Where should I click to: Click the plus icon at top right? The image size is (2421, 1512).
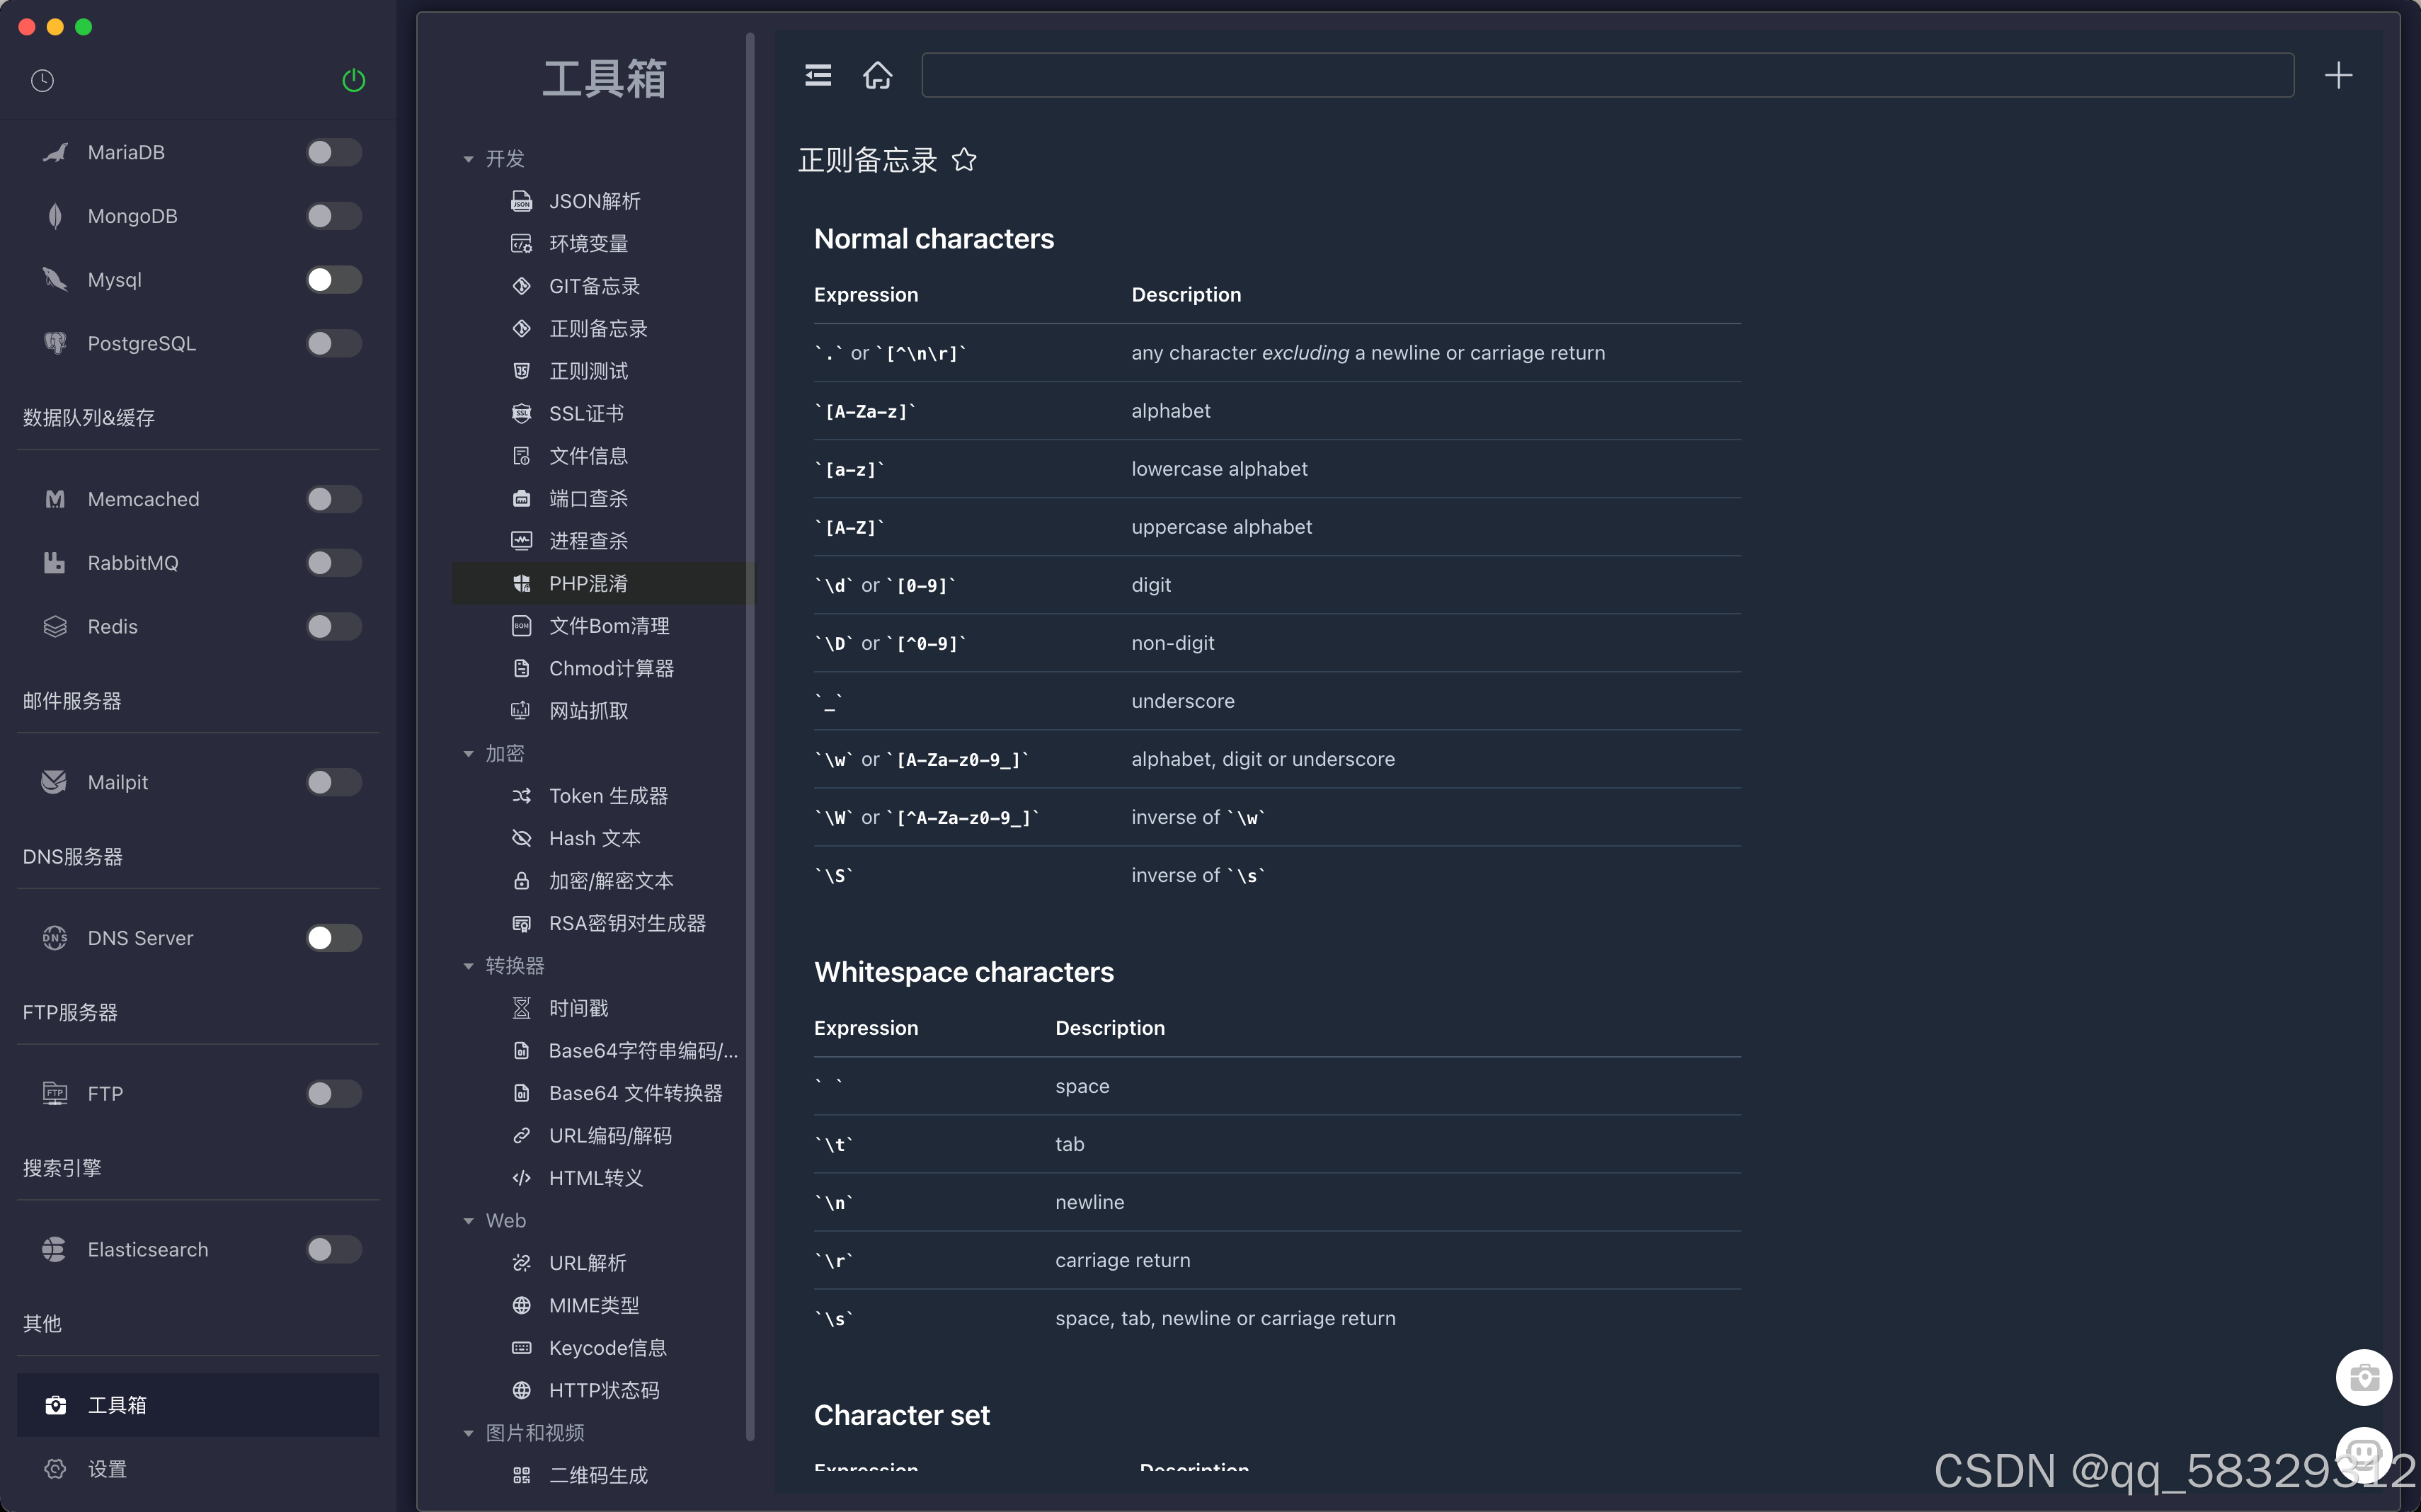coord(2338,75)
